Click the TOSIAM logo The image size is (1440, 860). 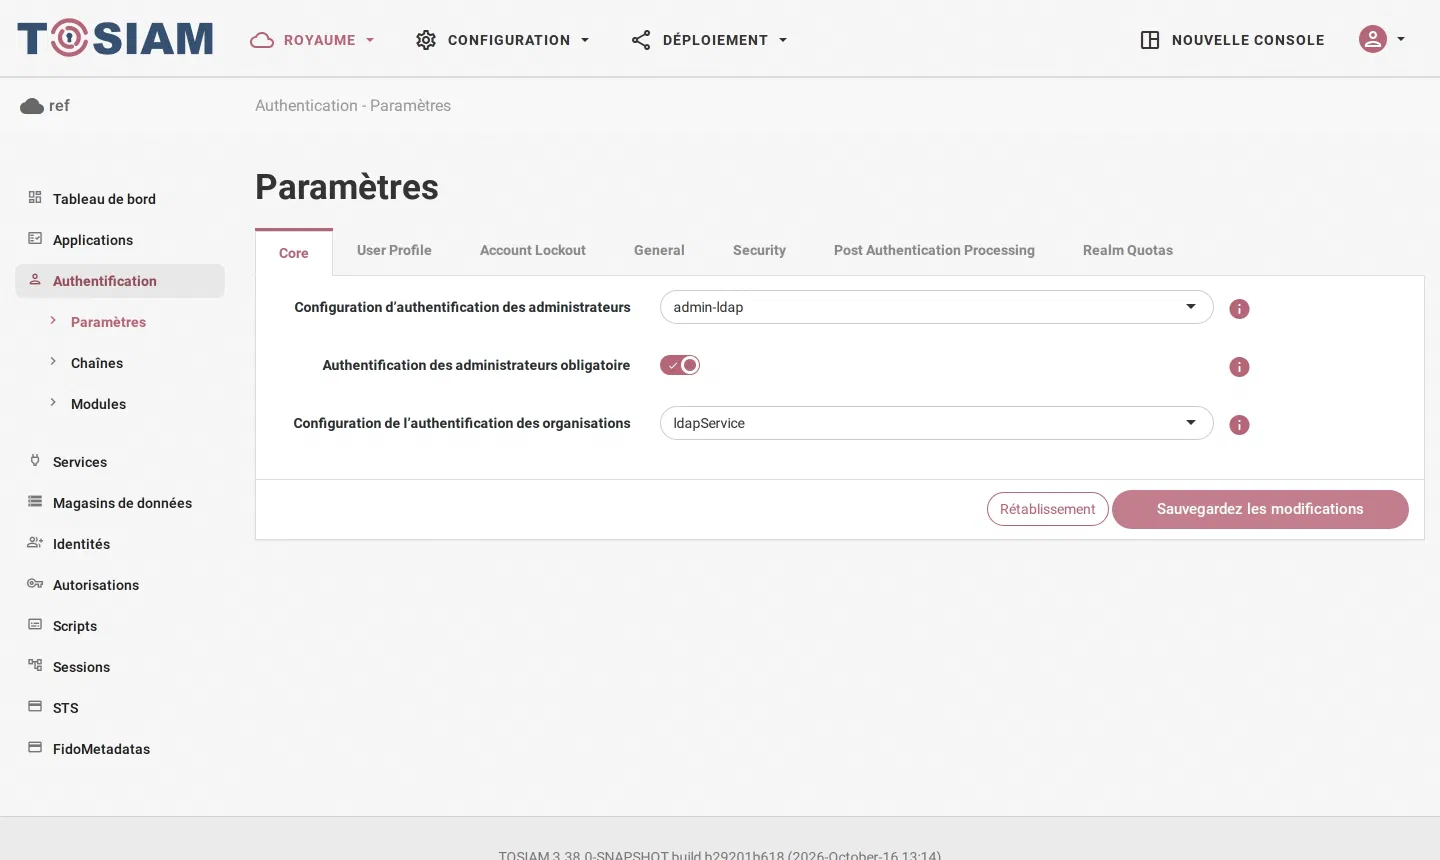pyautogui.click(x=115, y=39)
